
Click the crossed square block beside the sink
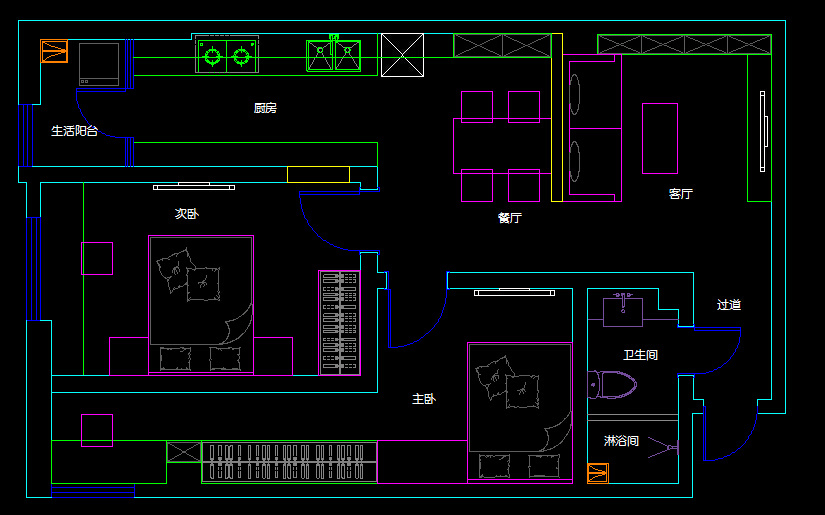(x=402, y=54)
